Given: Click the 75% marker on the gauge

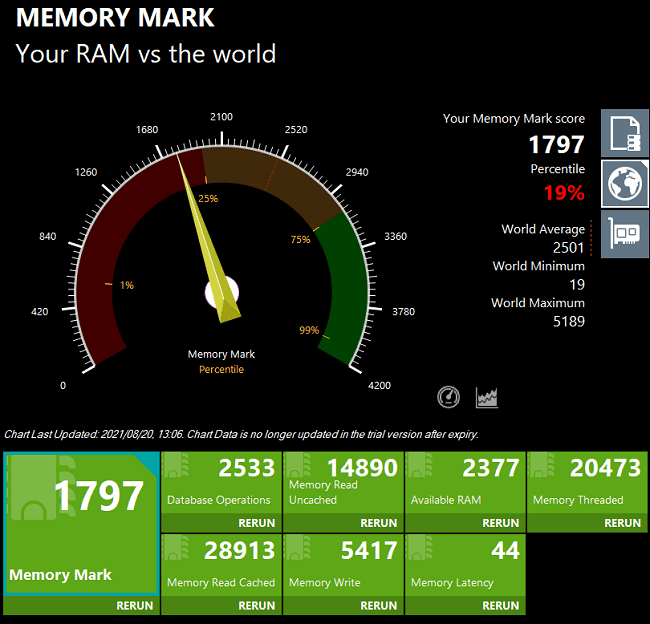Looking at the screenshot, I should tap(300, 240).
